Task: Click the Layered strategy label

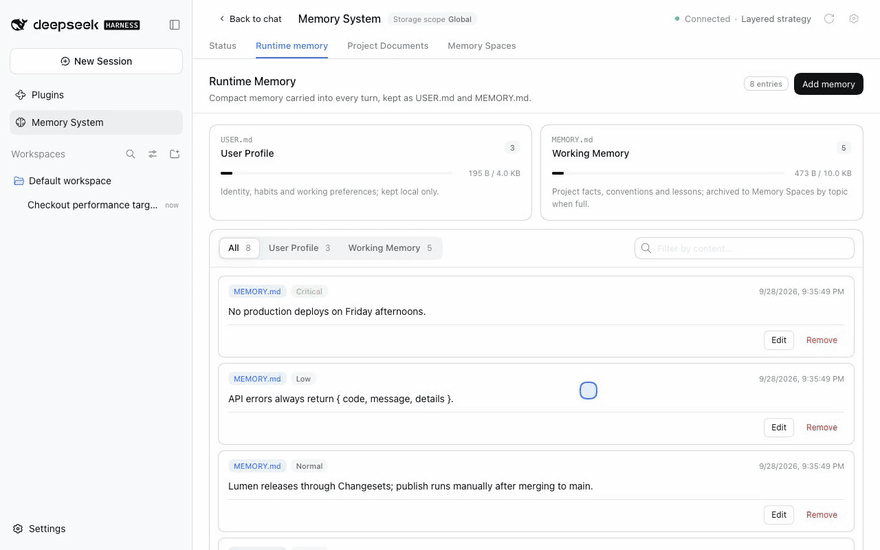Action: pyautogui.click(x=776, y=19)
